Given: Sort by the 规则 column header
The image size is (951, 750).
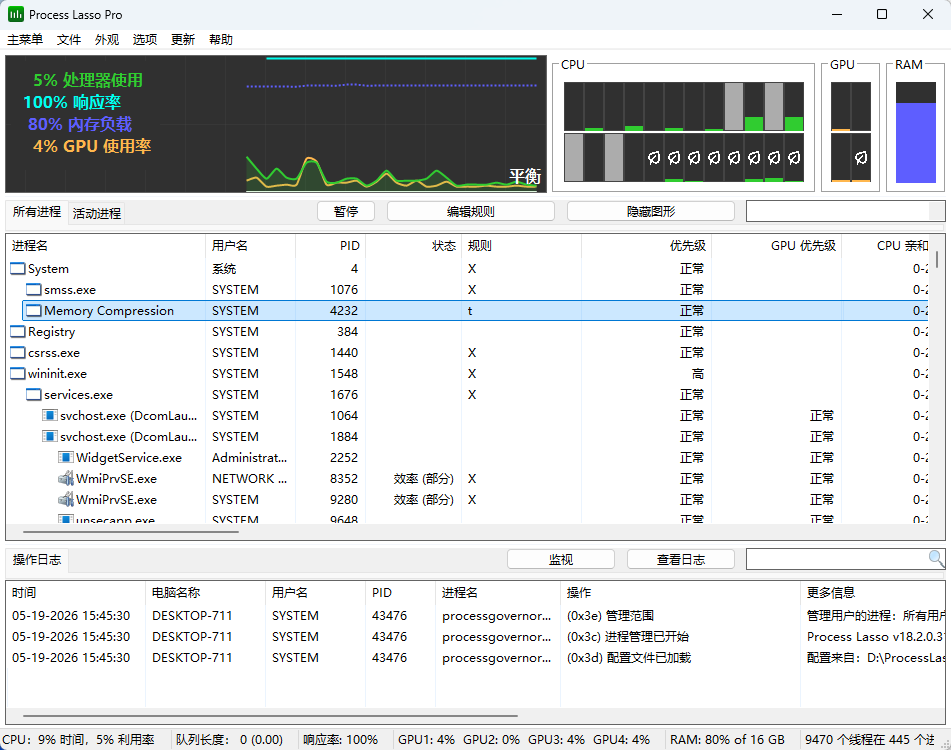Looking at the screenshot, I should [522, 246].
